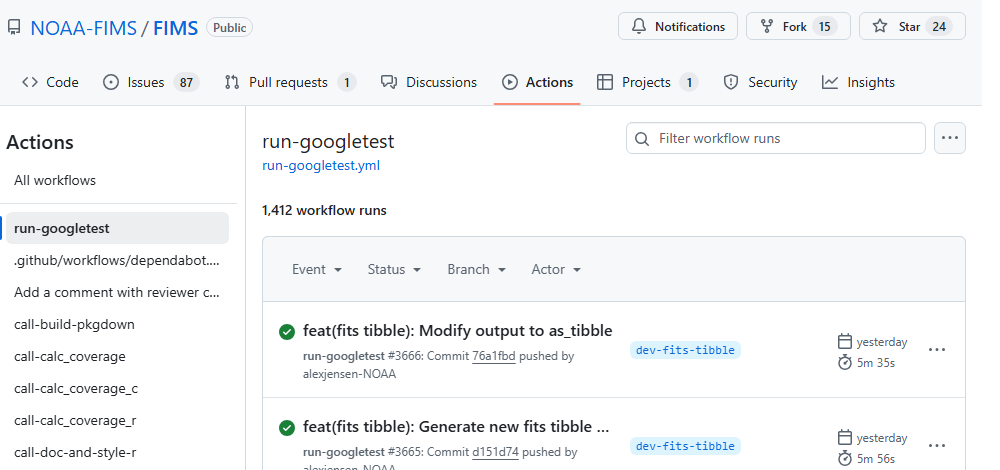Screen dimensions: 1000x470
Task: Open run 'Modify output to as_tibble'
Action: (458, 331)
